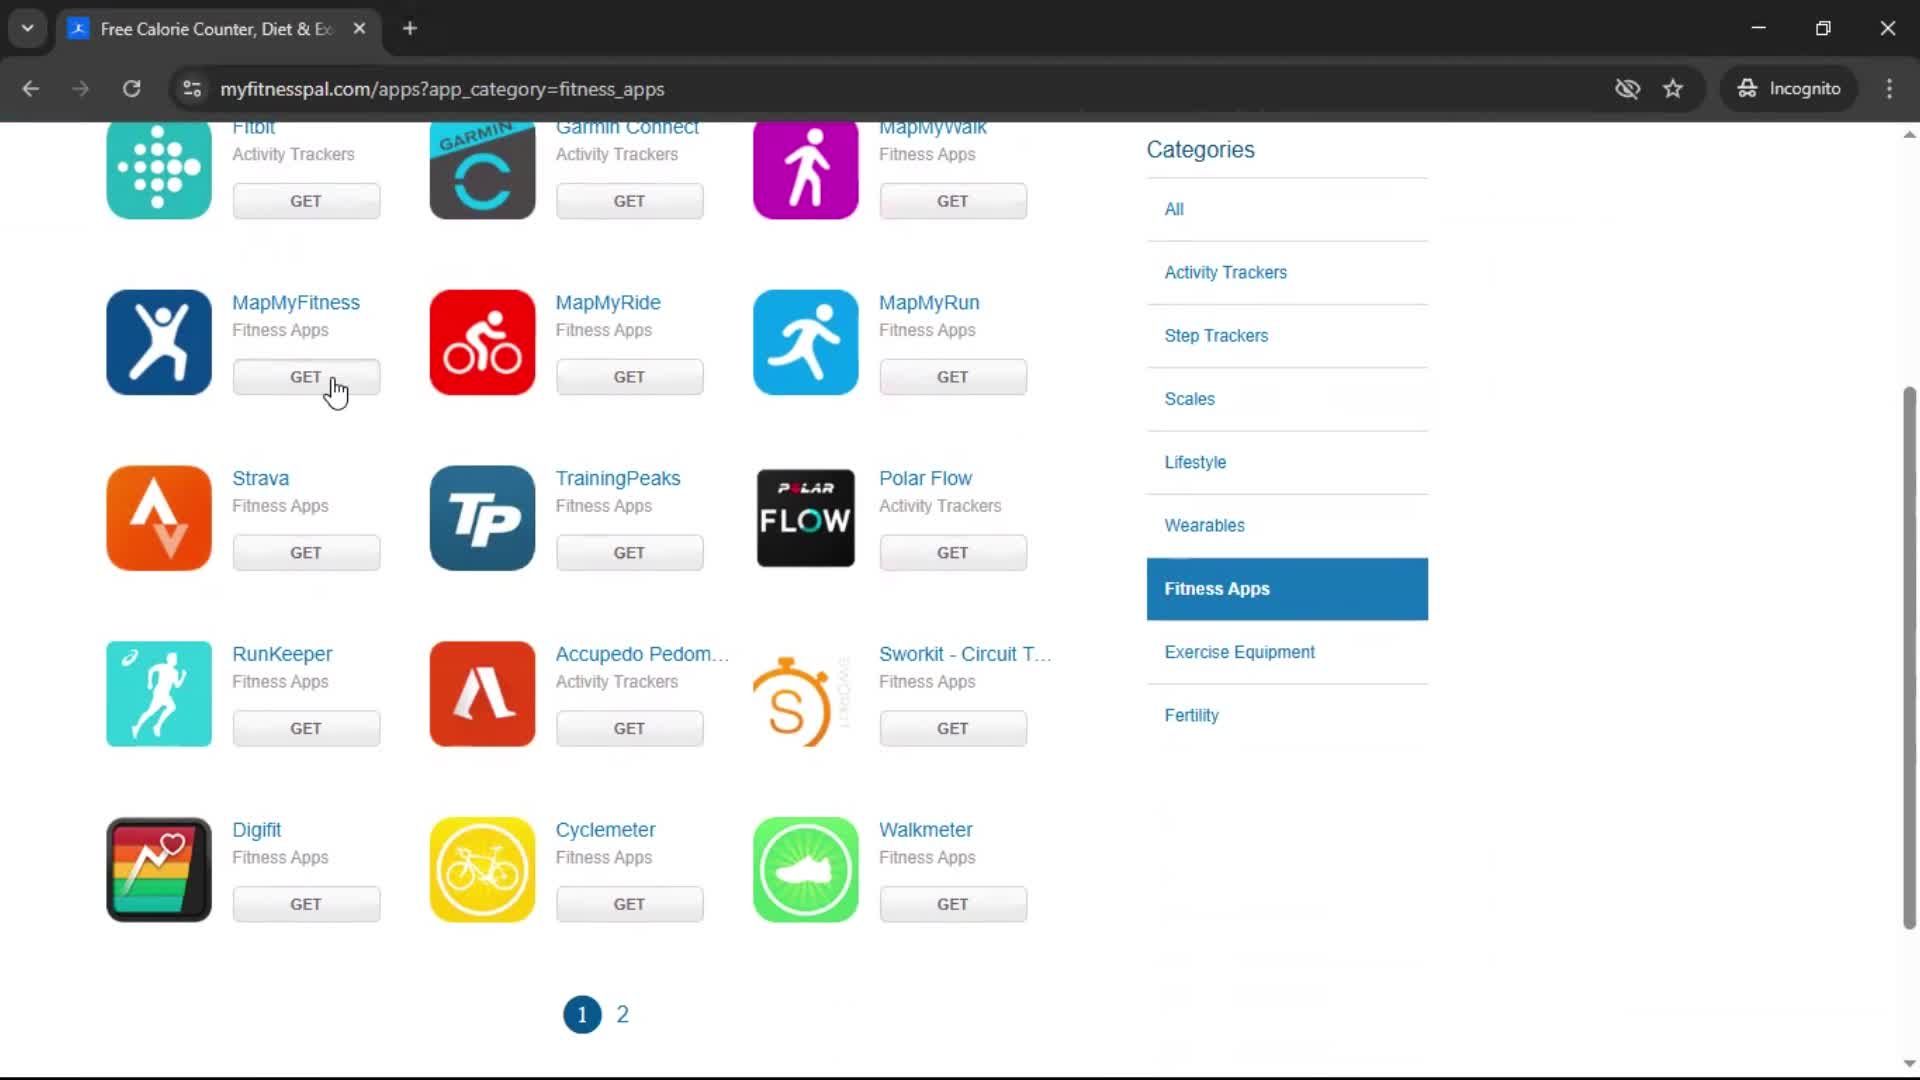The image size is (1920, 1080).
Task: Open the Strava title link
Action: [x=261, y=479]
